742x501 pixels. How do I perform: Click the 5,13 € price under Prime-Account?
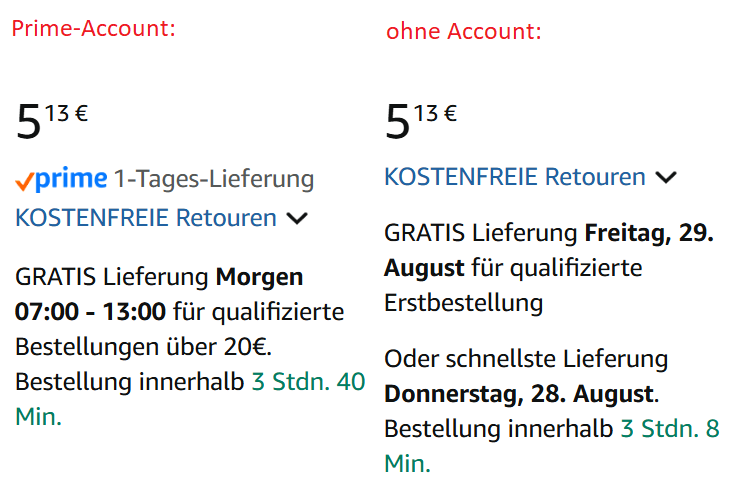tap(52, 122)
